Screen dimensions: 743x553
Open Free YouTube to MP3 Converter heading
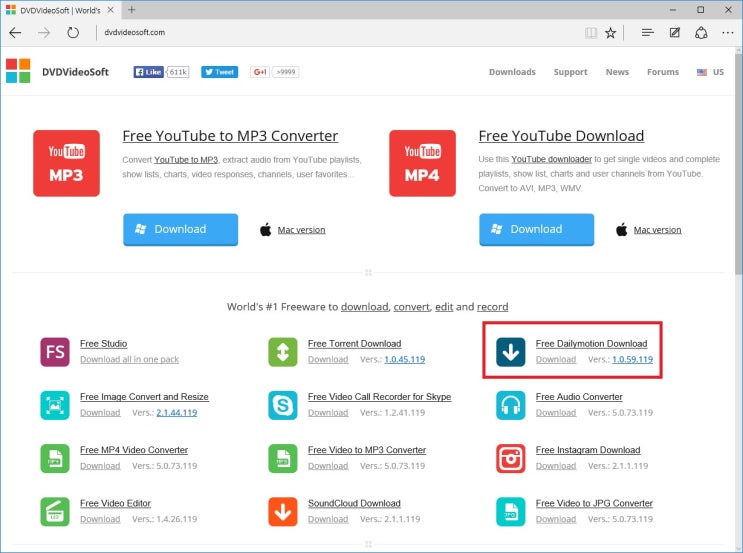(x=230, y=136)
